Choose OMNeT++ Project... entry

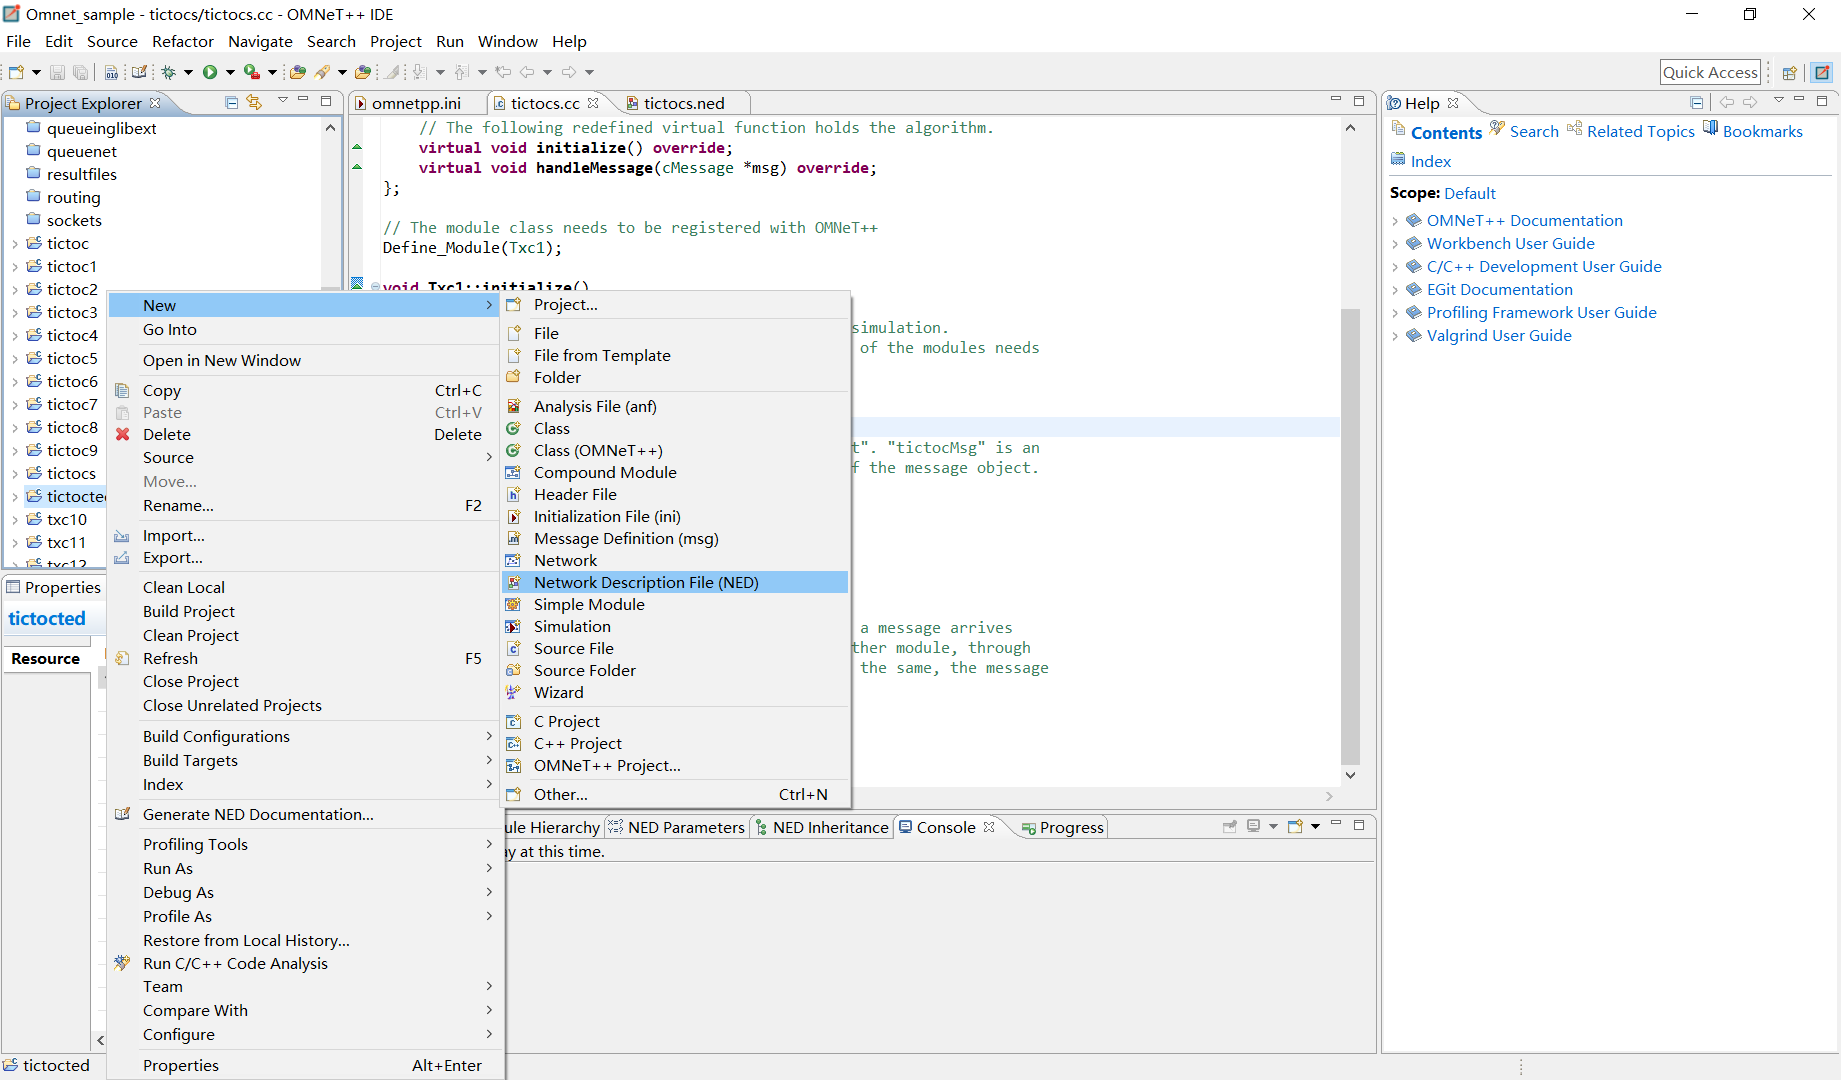click(x=675, y=765)
